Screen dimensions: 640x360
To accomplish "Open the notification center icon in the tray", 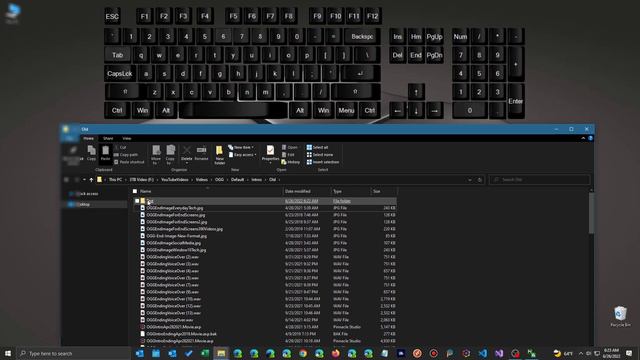I will pos(629,353).
